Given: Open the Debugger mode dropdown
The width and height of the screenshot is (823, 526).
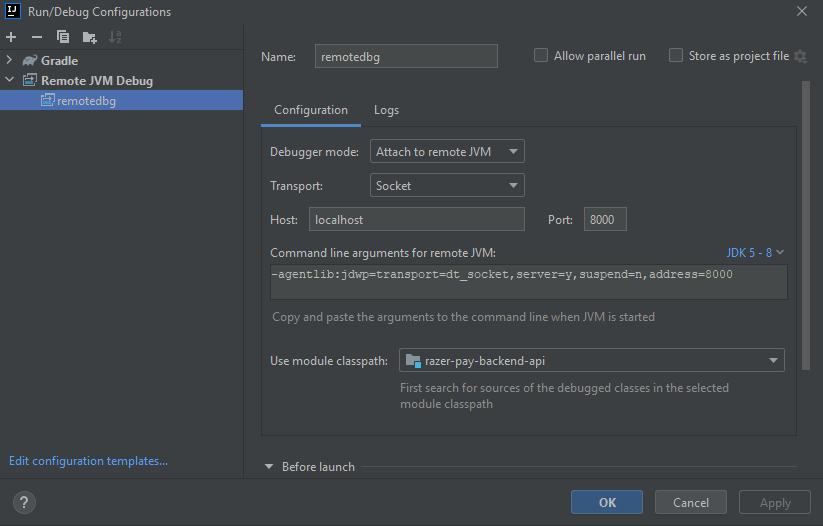Looking at the screenshot, I should (447, 152).
